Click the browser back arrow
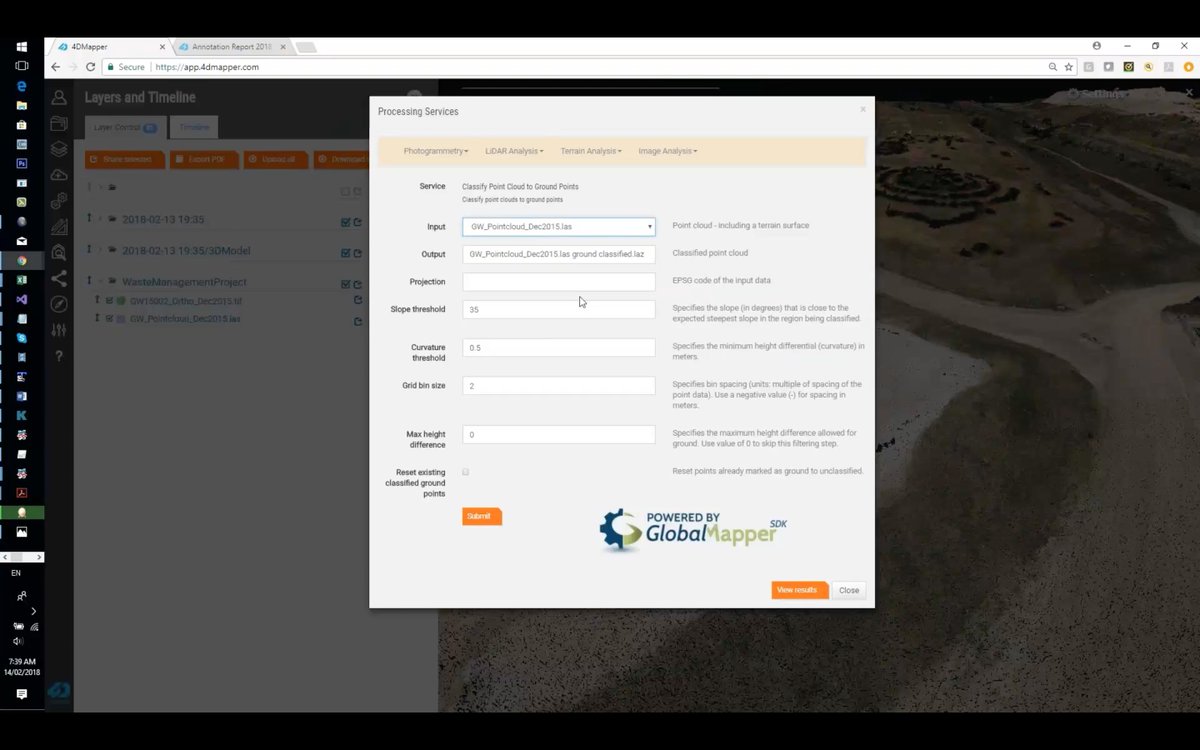1200x750 pixels. [x=55, y=67]
